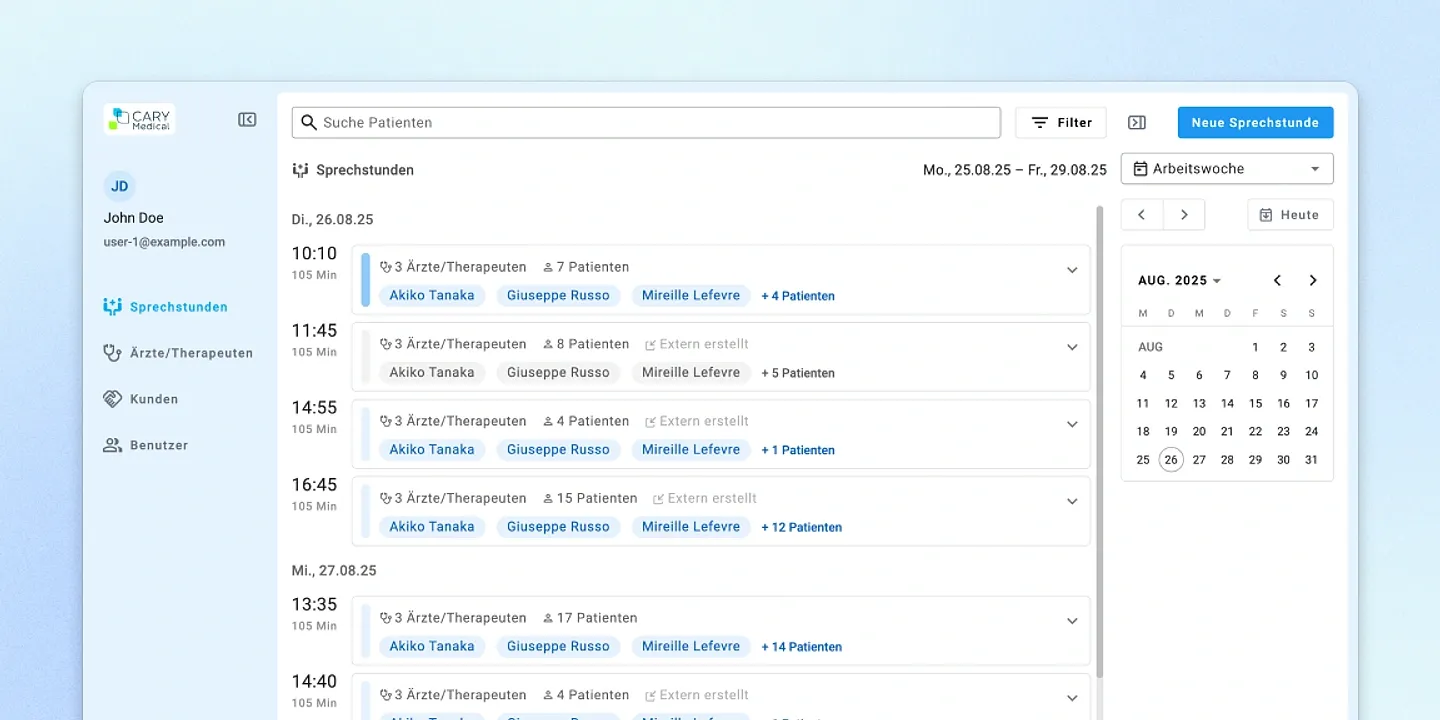The width and height of the screenshot is (1440, 720).
Task: Click the CARY Medical logo
Action: click(x=139, y=119)
